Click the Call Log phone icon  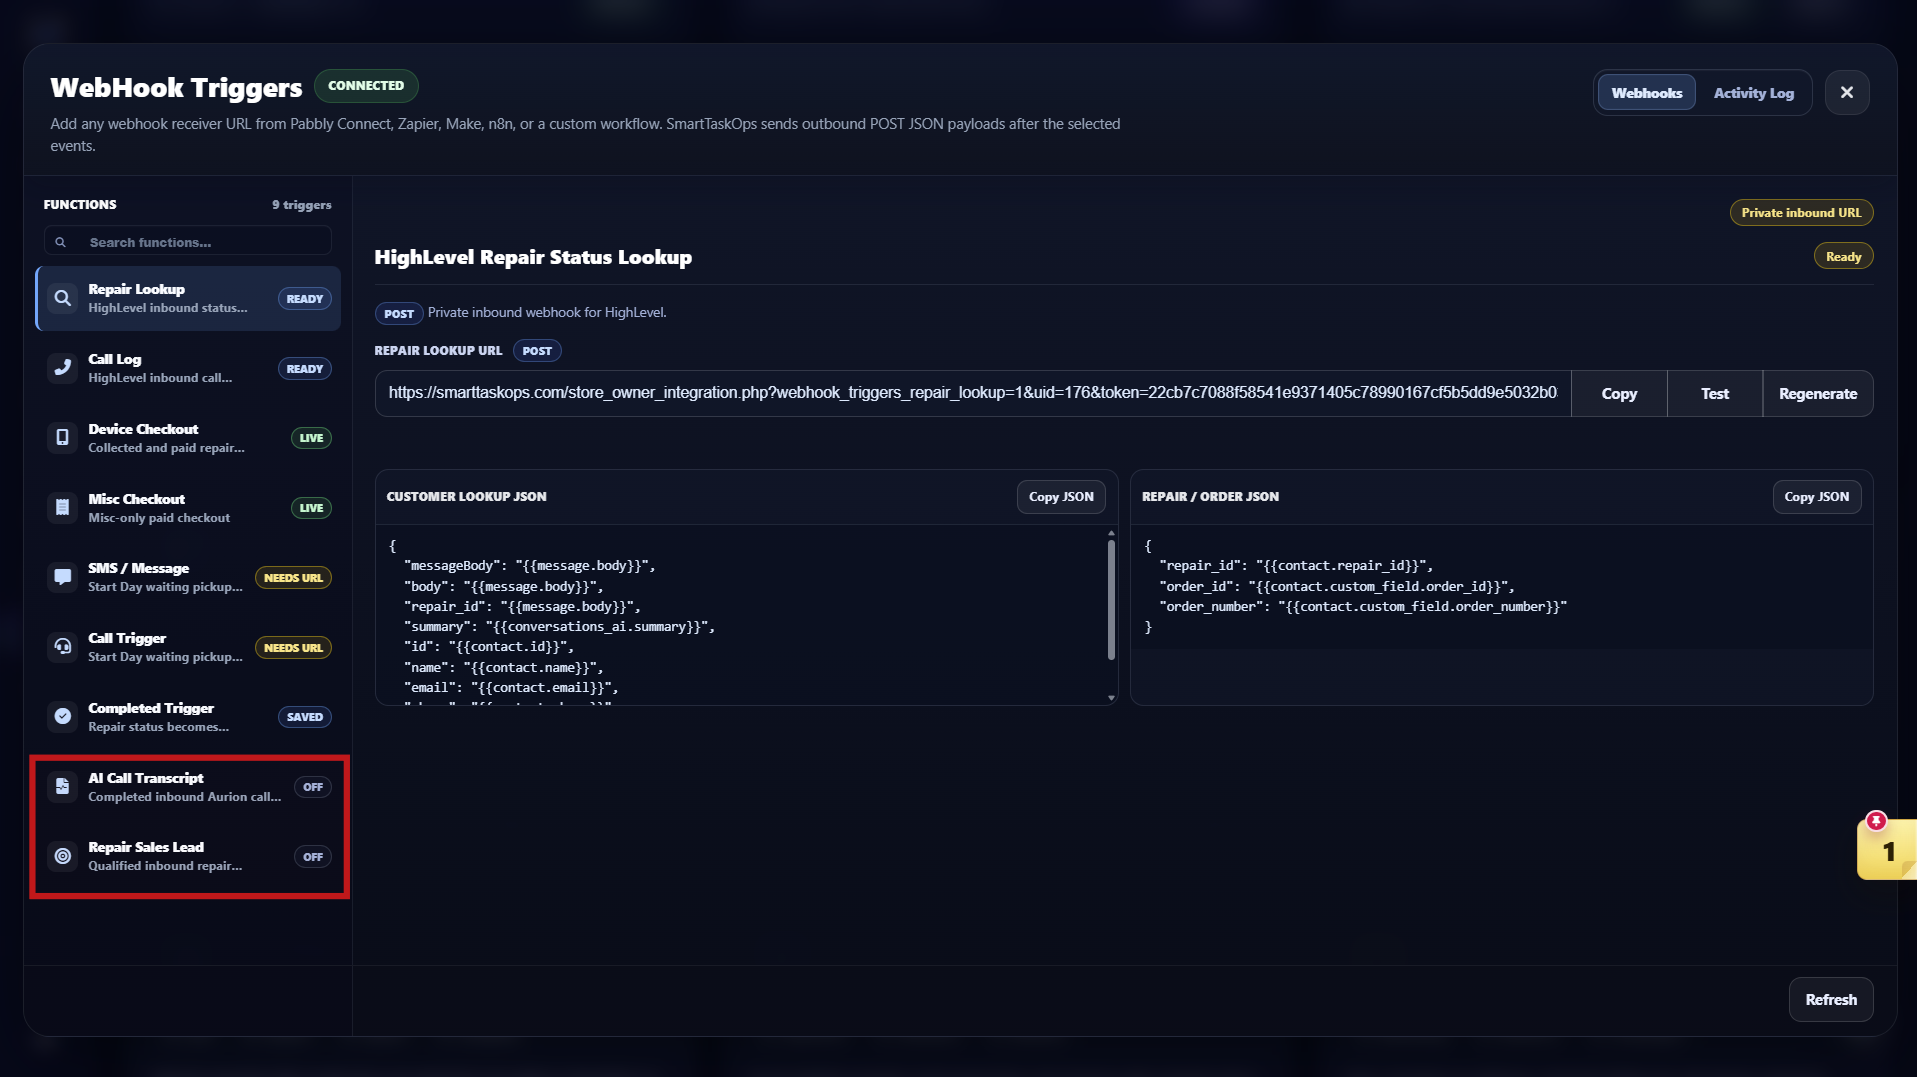coord(62,368)
